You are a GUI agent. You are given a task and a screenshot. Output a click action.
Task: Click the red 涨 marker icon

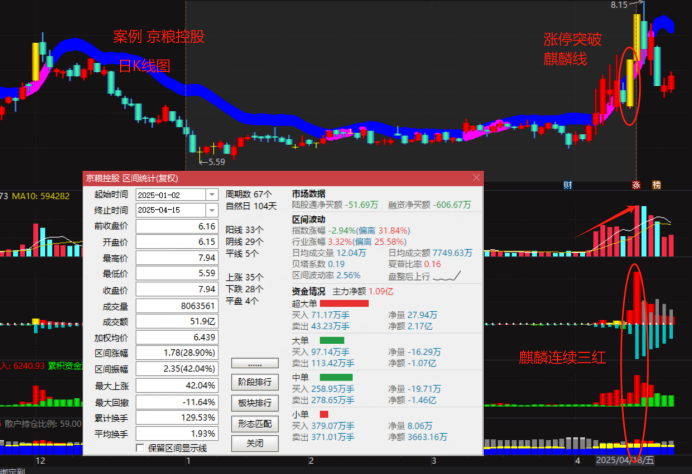[x=634, y=184]
